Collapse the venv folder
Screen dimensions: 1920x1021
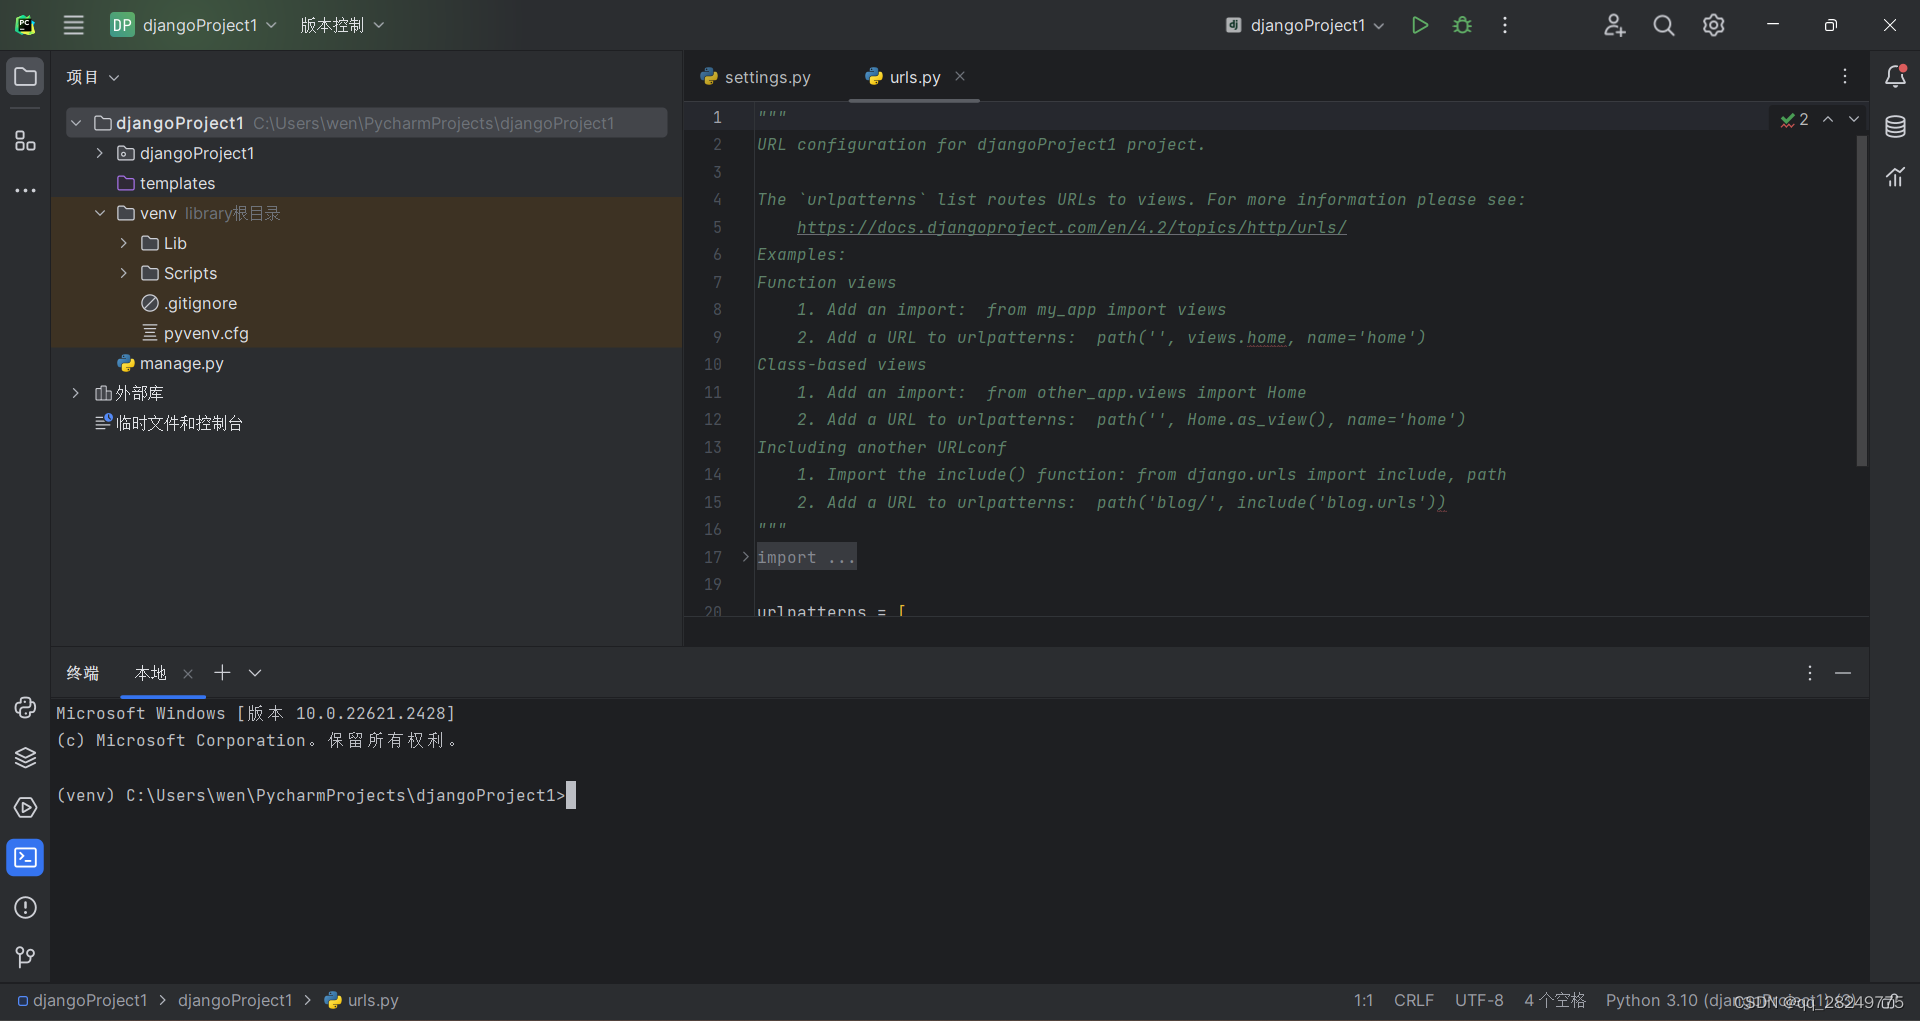pyautogui.click(x=99, y=213)
